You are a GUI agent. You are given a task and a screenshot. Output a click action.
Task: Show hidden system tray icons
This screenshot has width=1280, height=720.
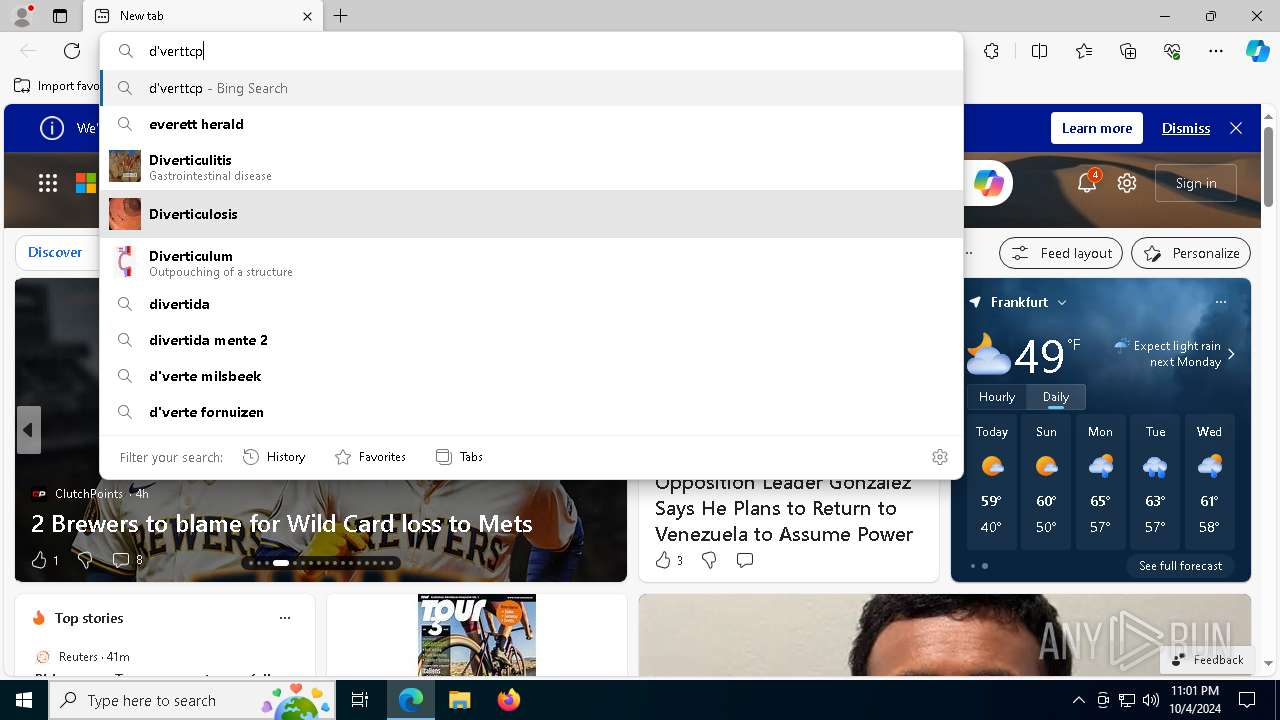(x=1078, y=700)
